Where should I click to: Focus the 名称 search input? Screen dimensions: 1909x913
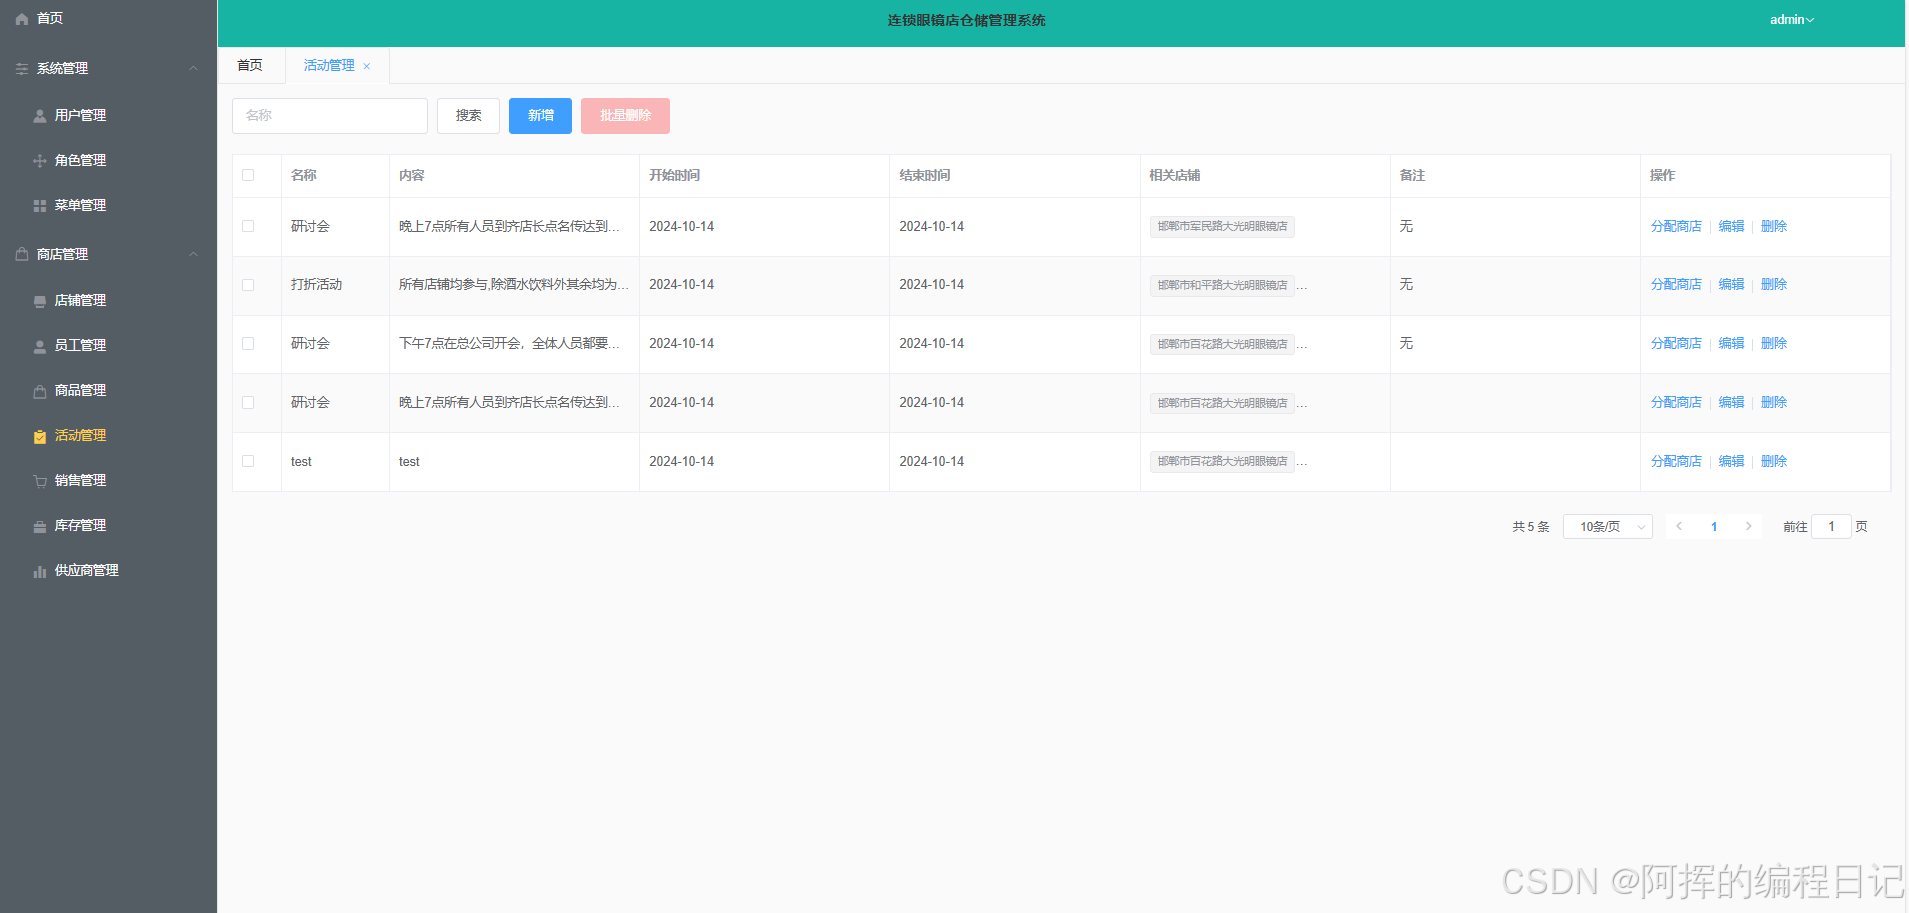(x=330, y=116)
